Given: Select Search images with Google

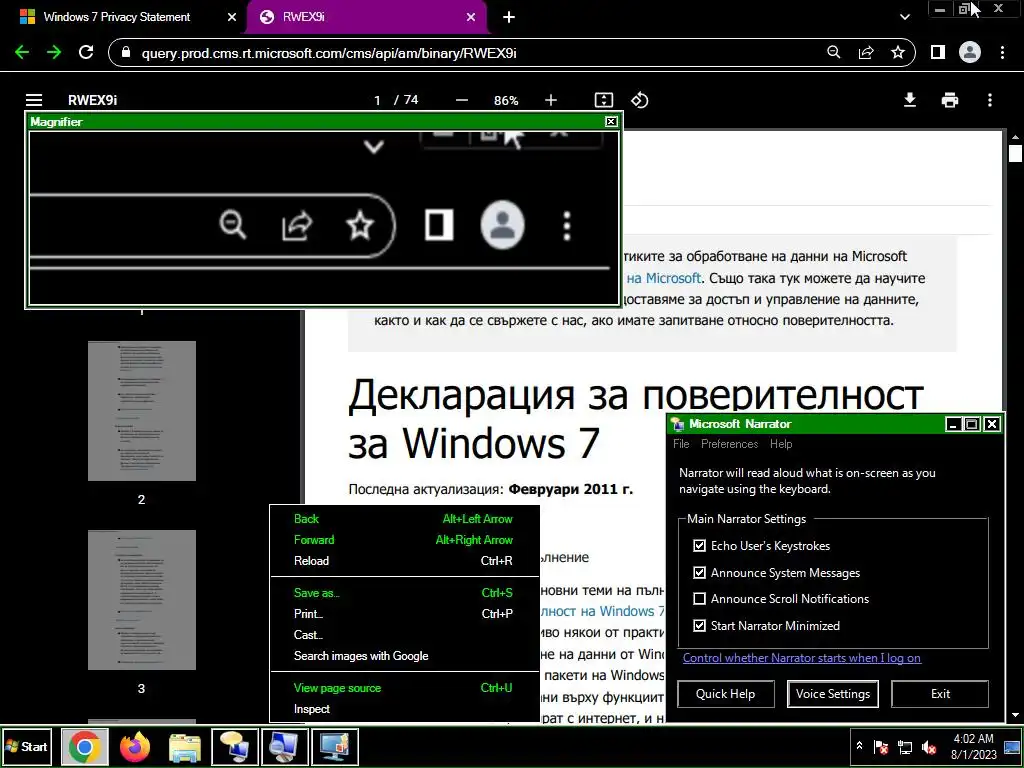Looking at the screenshot, I should point(404,655).
